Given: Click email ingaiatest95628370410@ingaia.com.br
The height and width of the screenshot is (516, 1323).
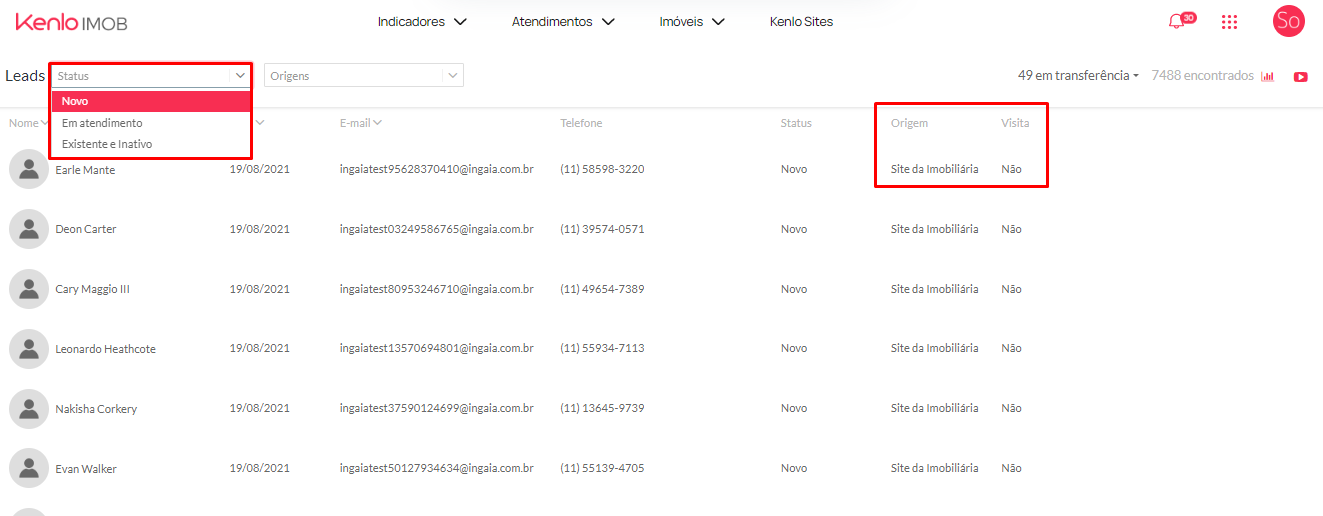Looking at the screenshot, I should (436, 169).
